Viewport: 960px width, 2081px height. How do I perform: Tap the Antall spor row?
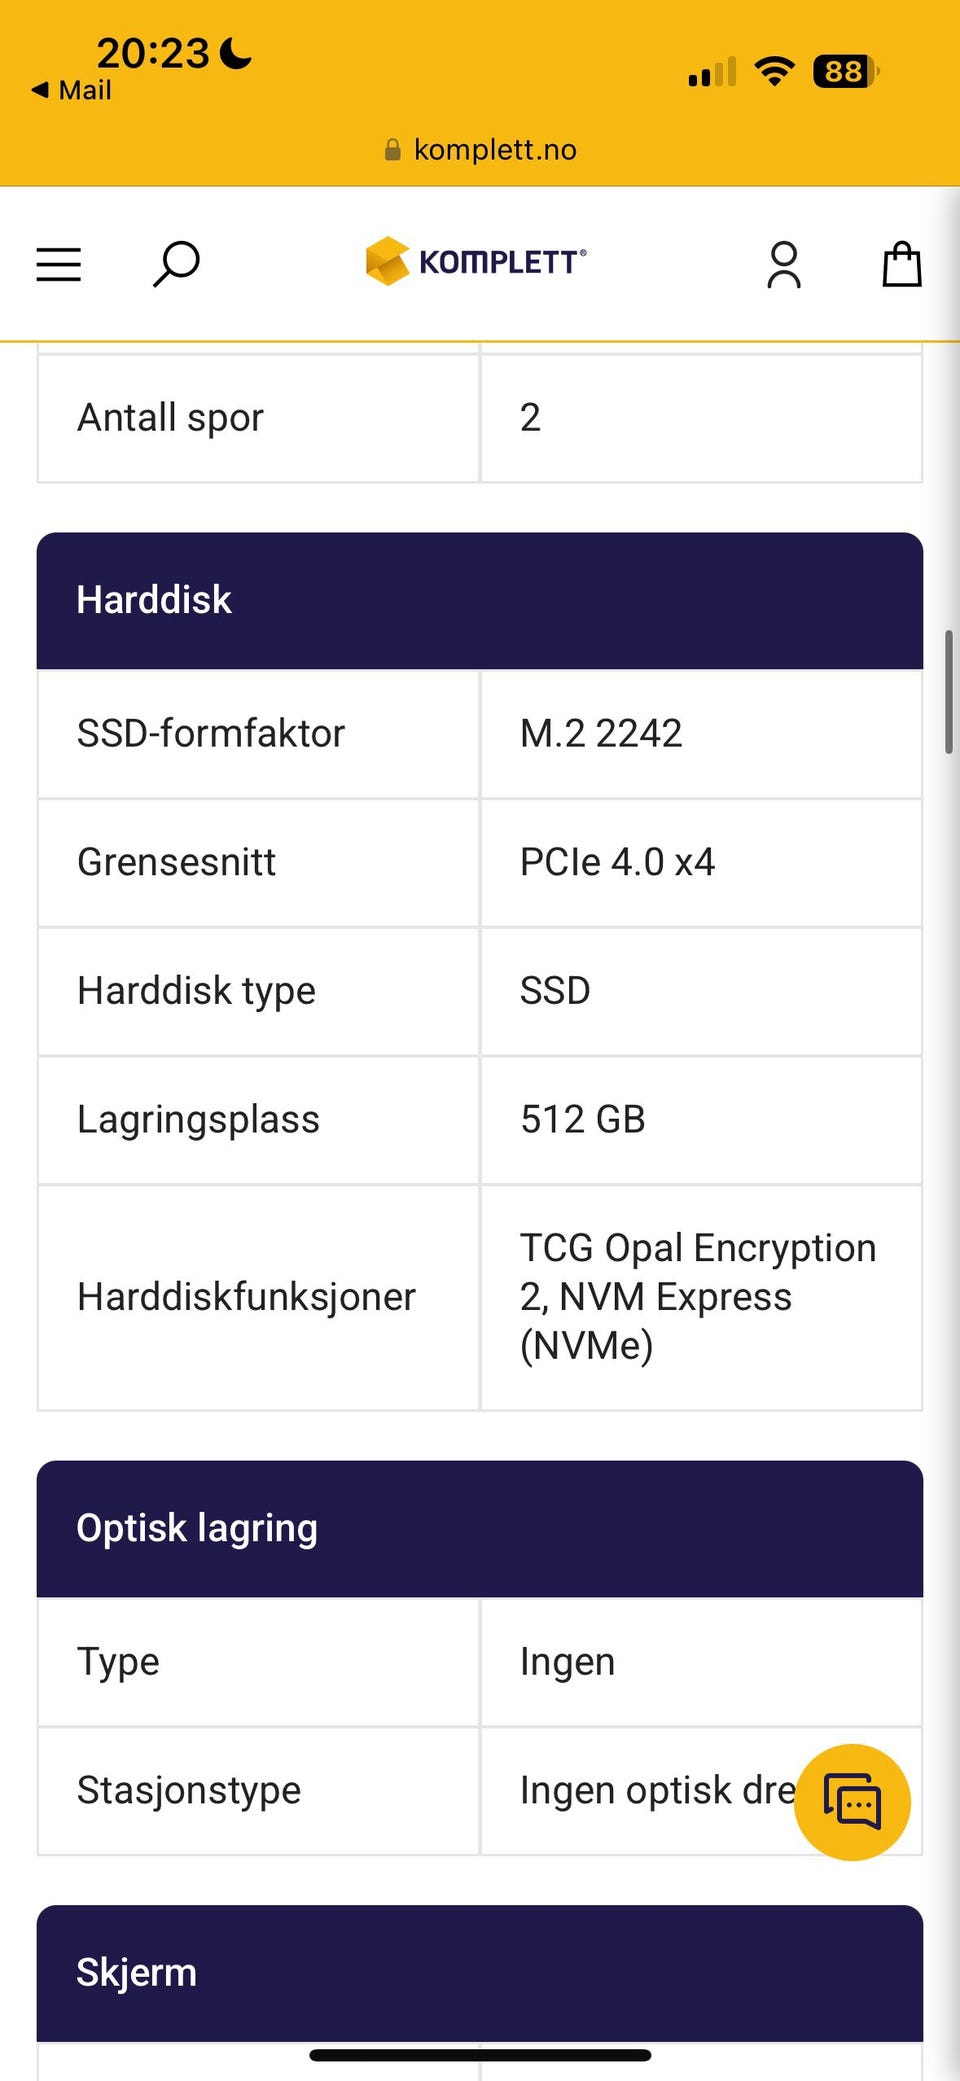point(480,418)
